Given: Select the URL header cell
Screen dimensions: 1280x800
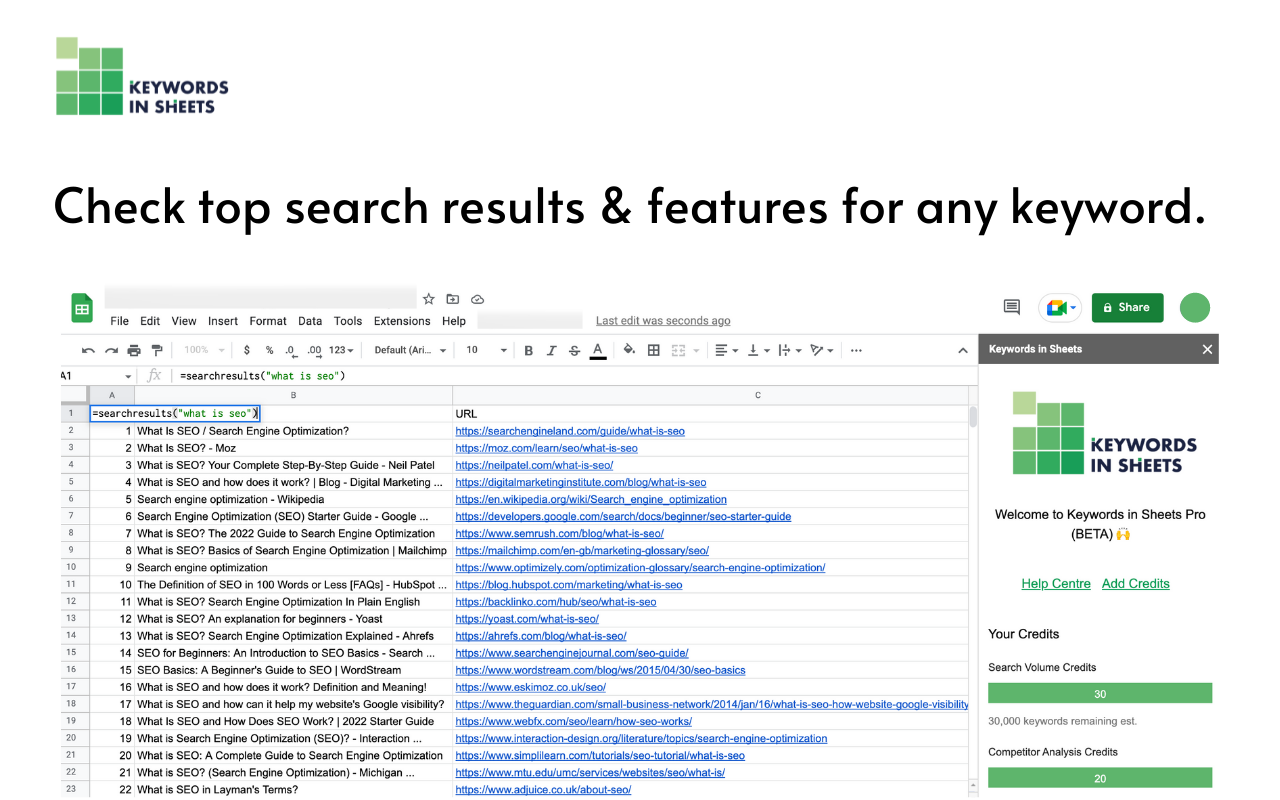Looking at the screenshot, I should coord(710,413).
